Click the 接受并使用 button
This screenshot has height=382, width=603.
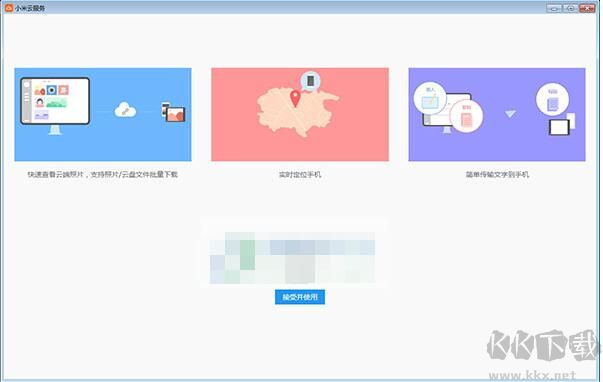[x=300, y=297]
